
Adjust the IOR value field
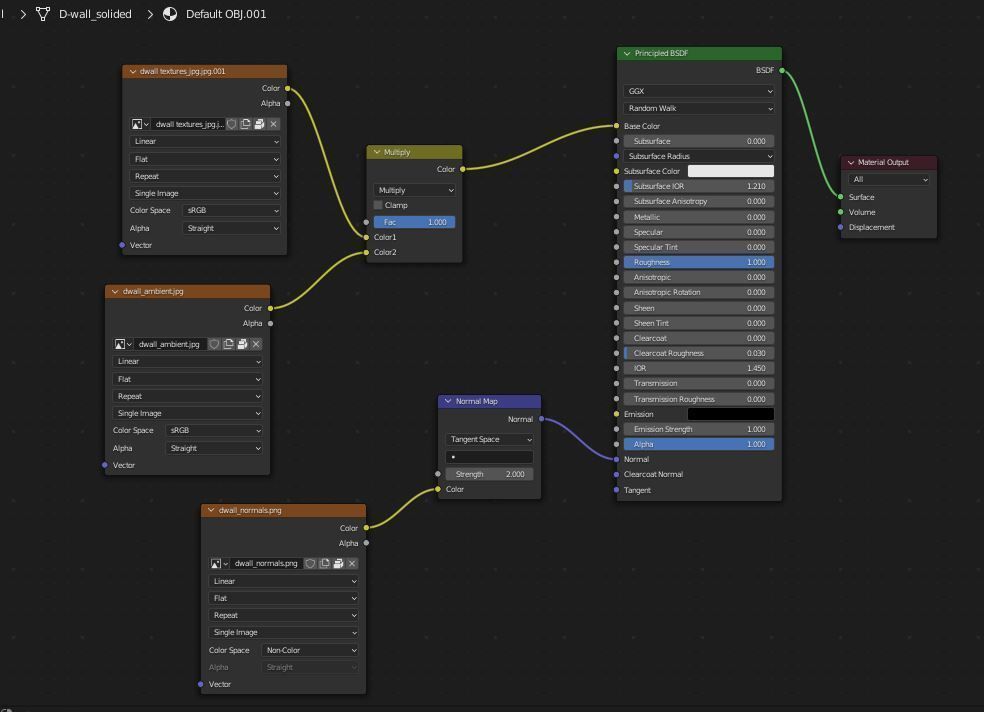tap(699, 368)
